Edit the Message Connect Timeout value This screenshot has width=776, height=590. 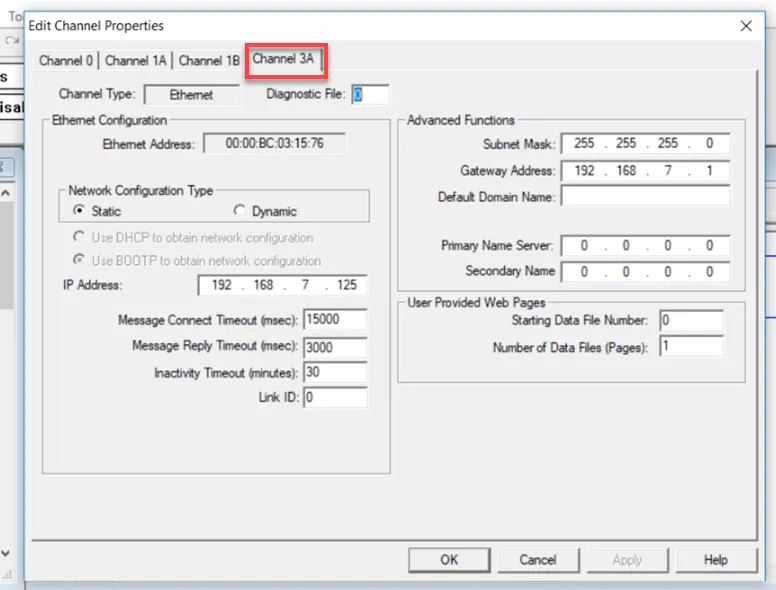[x=335, y=319]
